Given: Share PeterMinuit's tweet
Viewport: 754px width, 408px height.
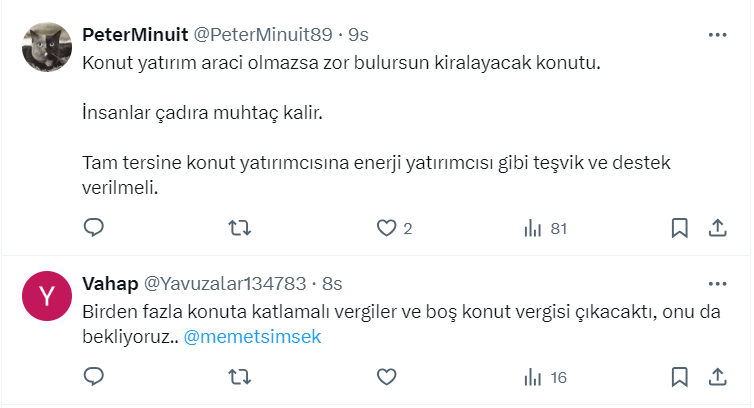Looking at the screenshot, I should tap(717, 228).
